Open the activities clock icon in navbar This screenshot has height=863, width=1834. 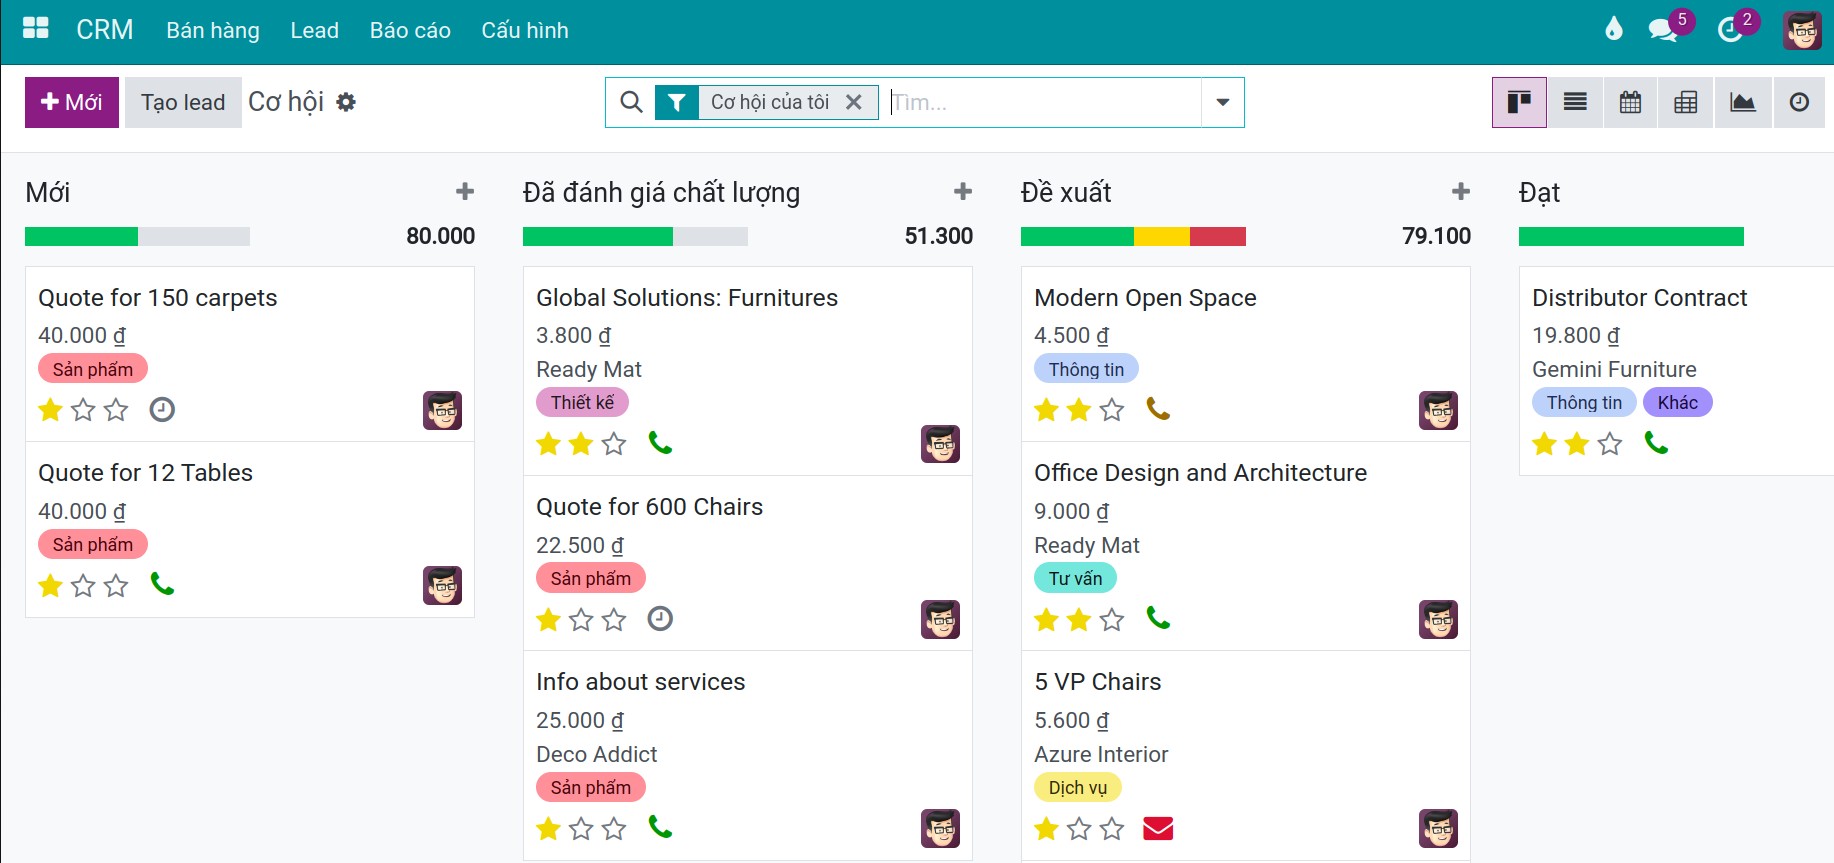coord(1730,30)
